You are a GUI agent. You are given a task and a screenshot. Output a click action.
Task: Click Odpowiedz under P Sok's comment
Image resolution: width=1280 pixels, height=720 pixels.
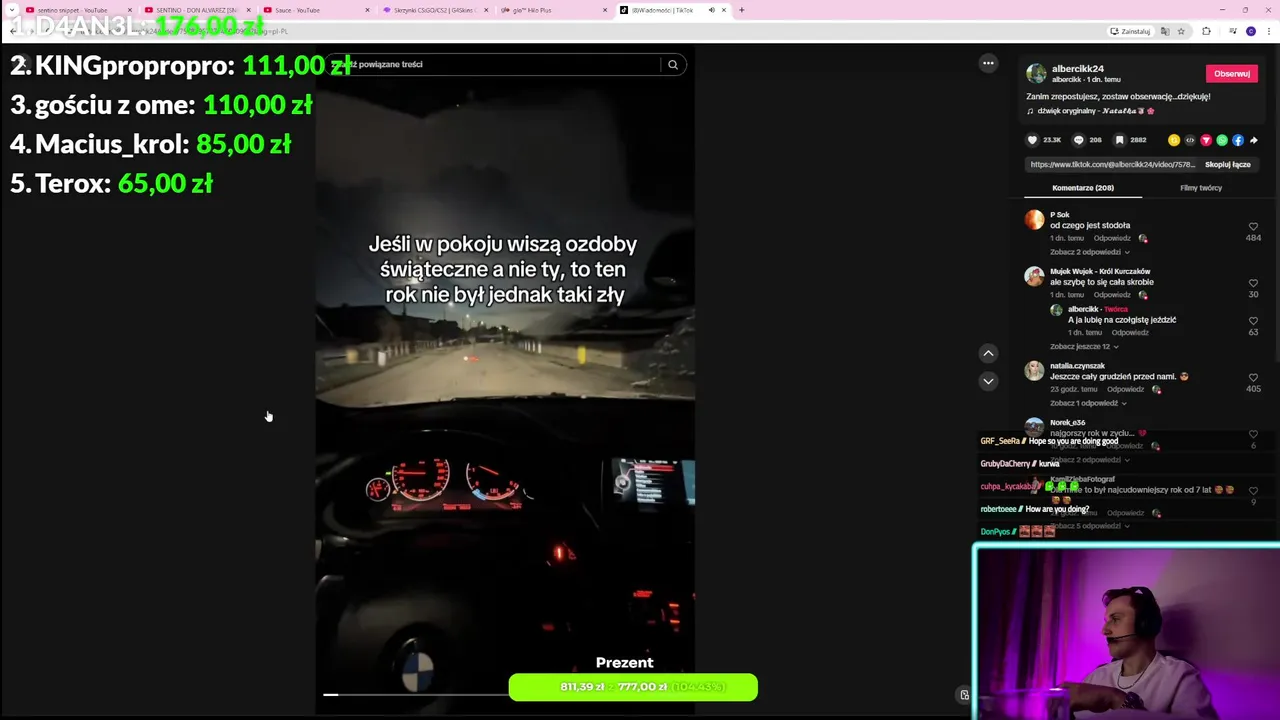click(x=1112, y=239)
